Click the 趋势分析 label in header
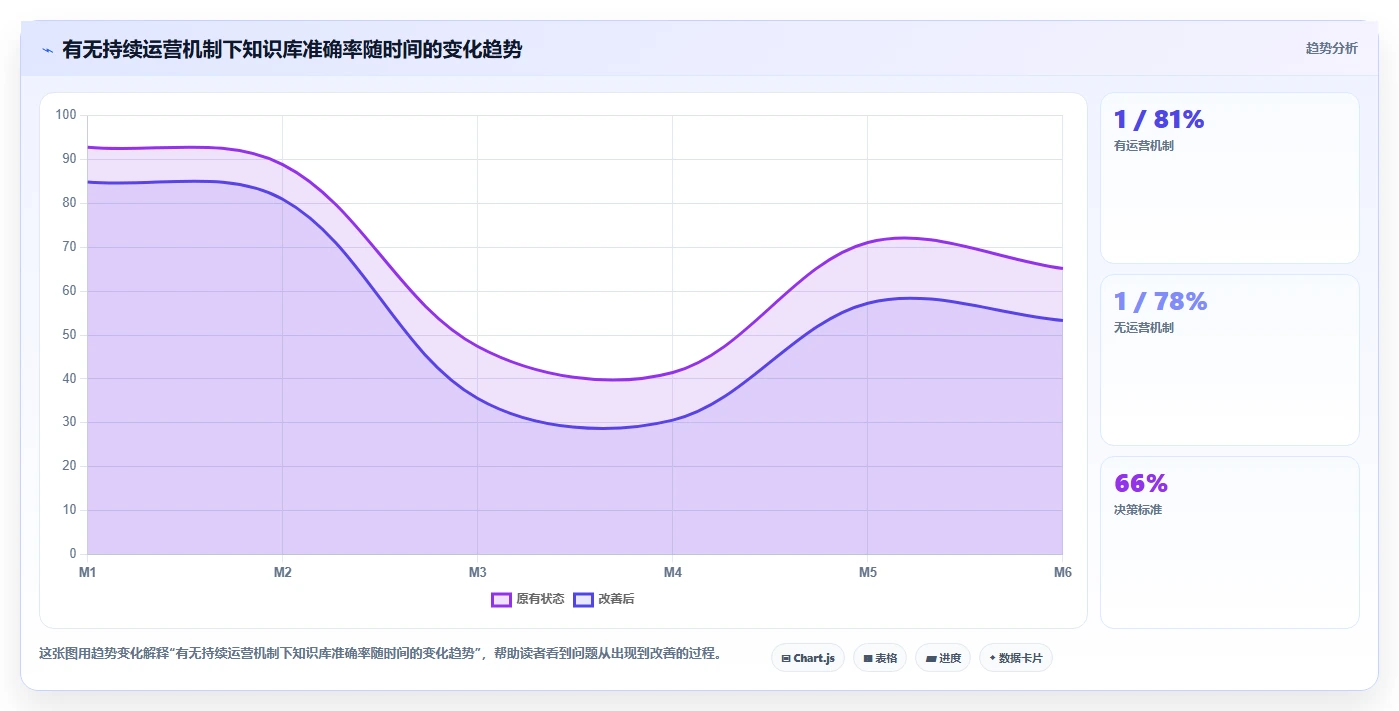Image resolution: width=1399 pixels, height=711 pixels. point(1331,48)
